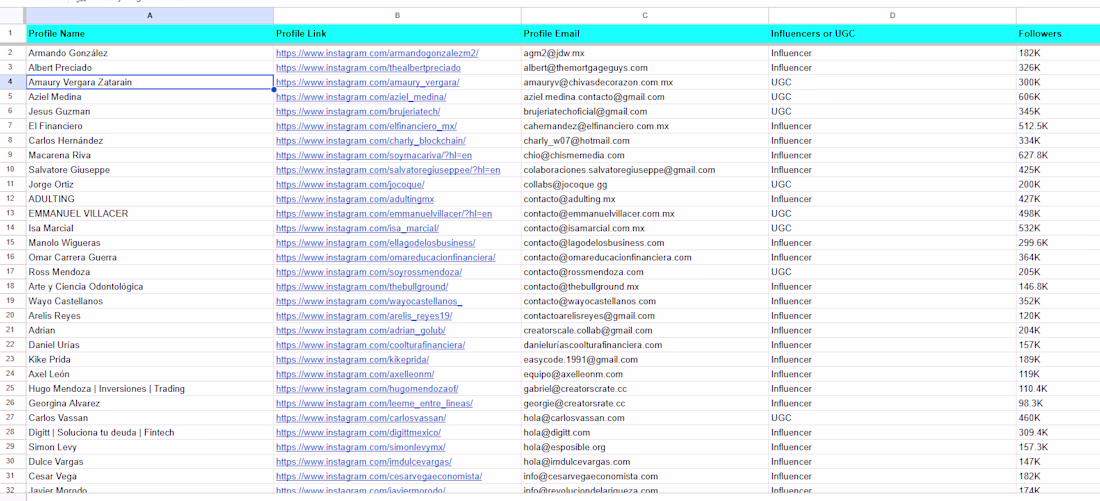Open the coolturafinanciera Instagram link
1100x501 pixels.
370,345
